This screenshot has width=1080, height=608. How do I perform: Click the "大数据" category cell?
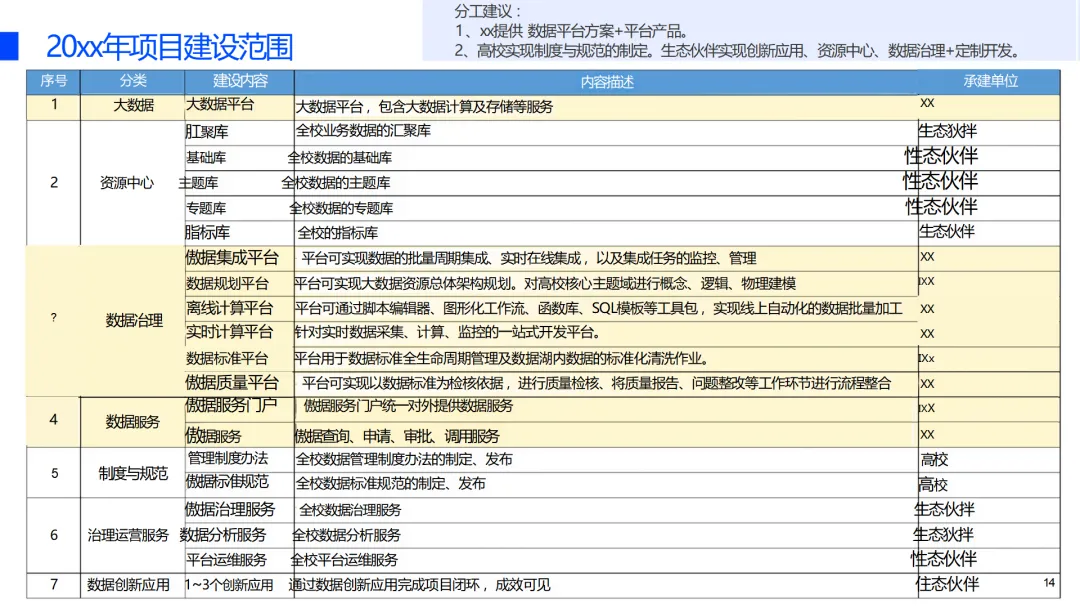134,105
